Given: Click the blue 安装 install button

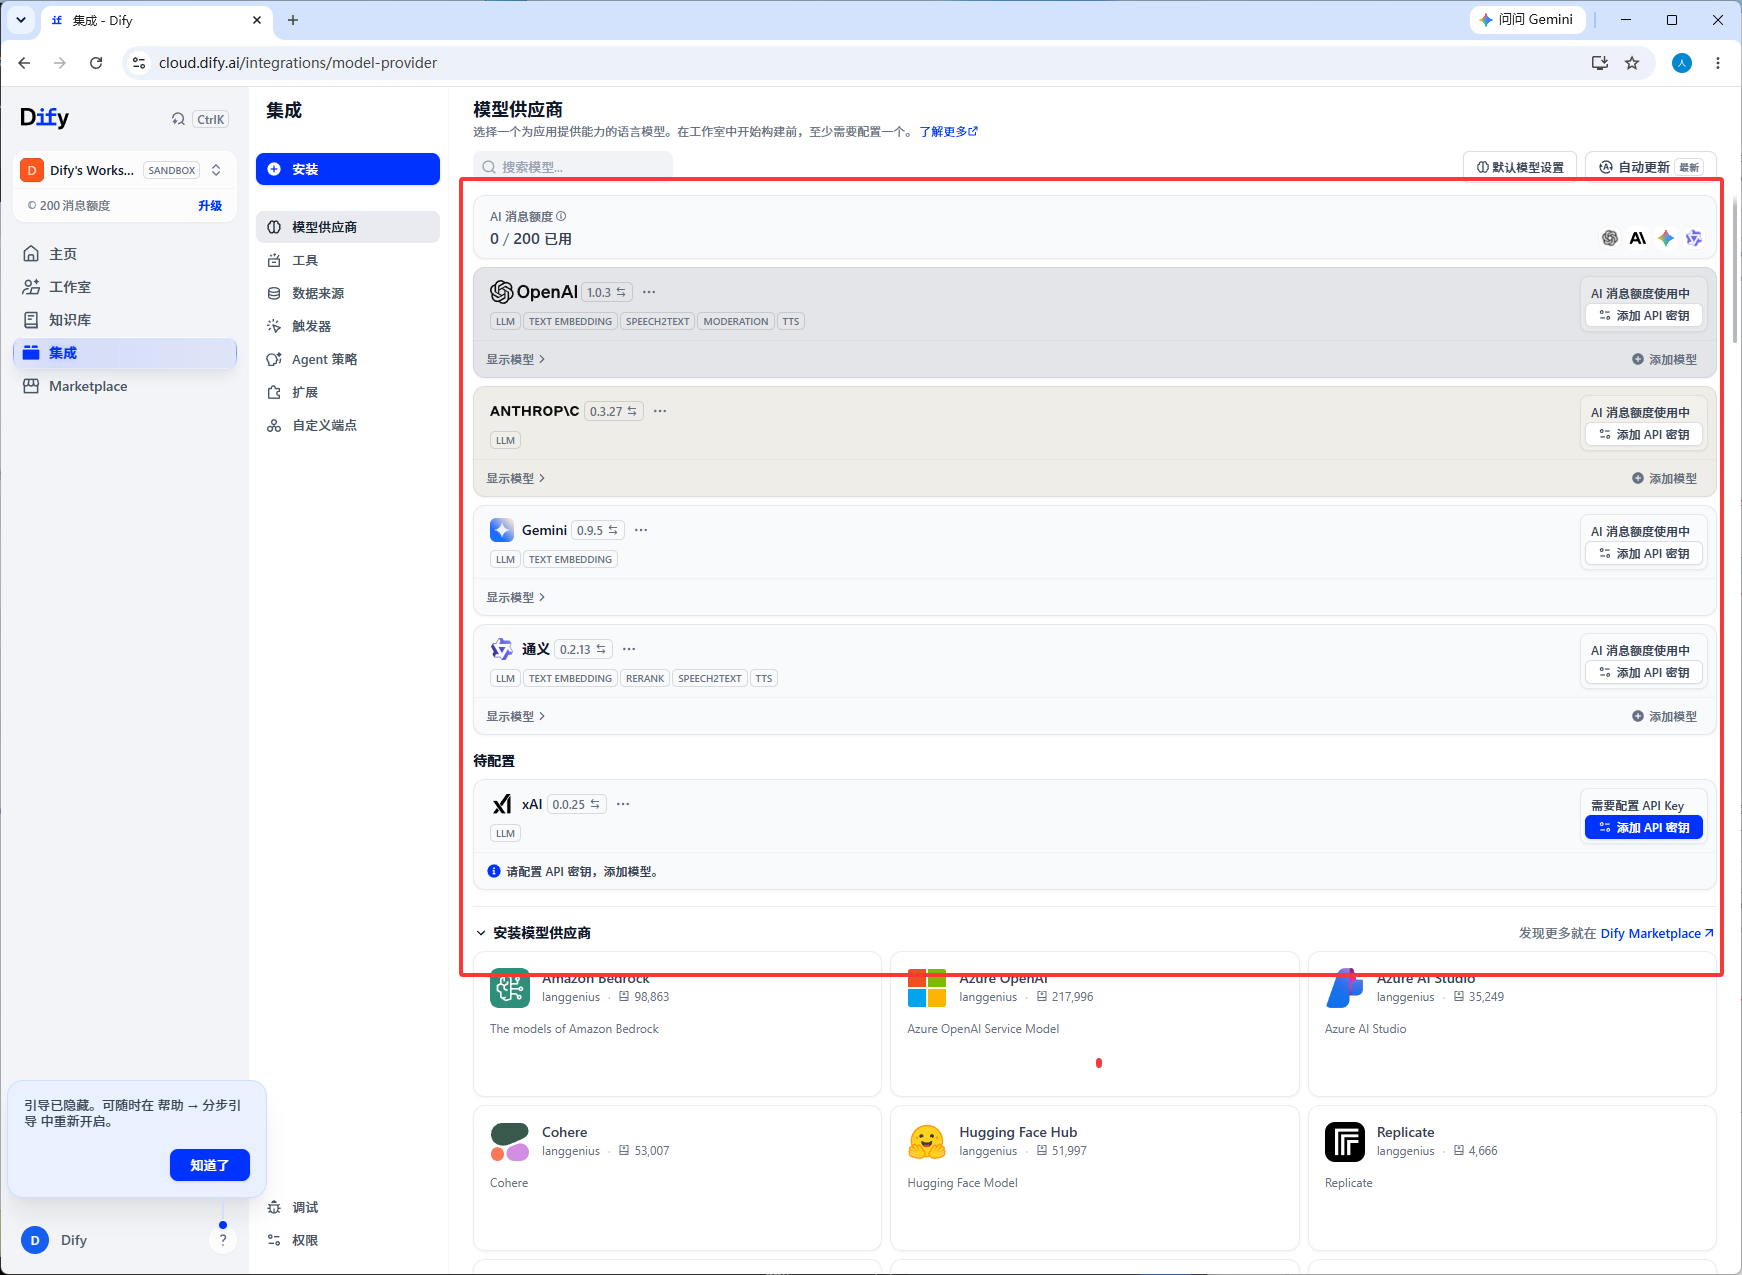Looking at the screenshot, I should [348, 169].
